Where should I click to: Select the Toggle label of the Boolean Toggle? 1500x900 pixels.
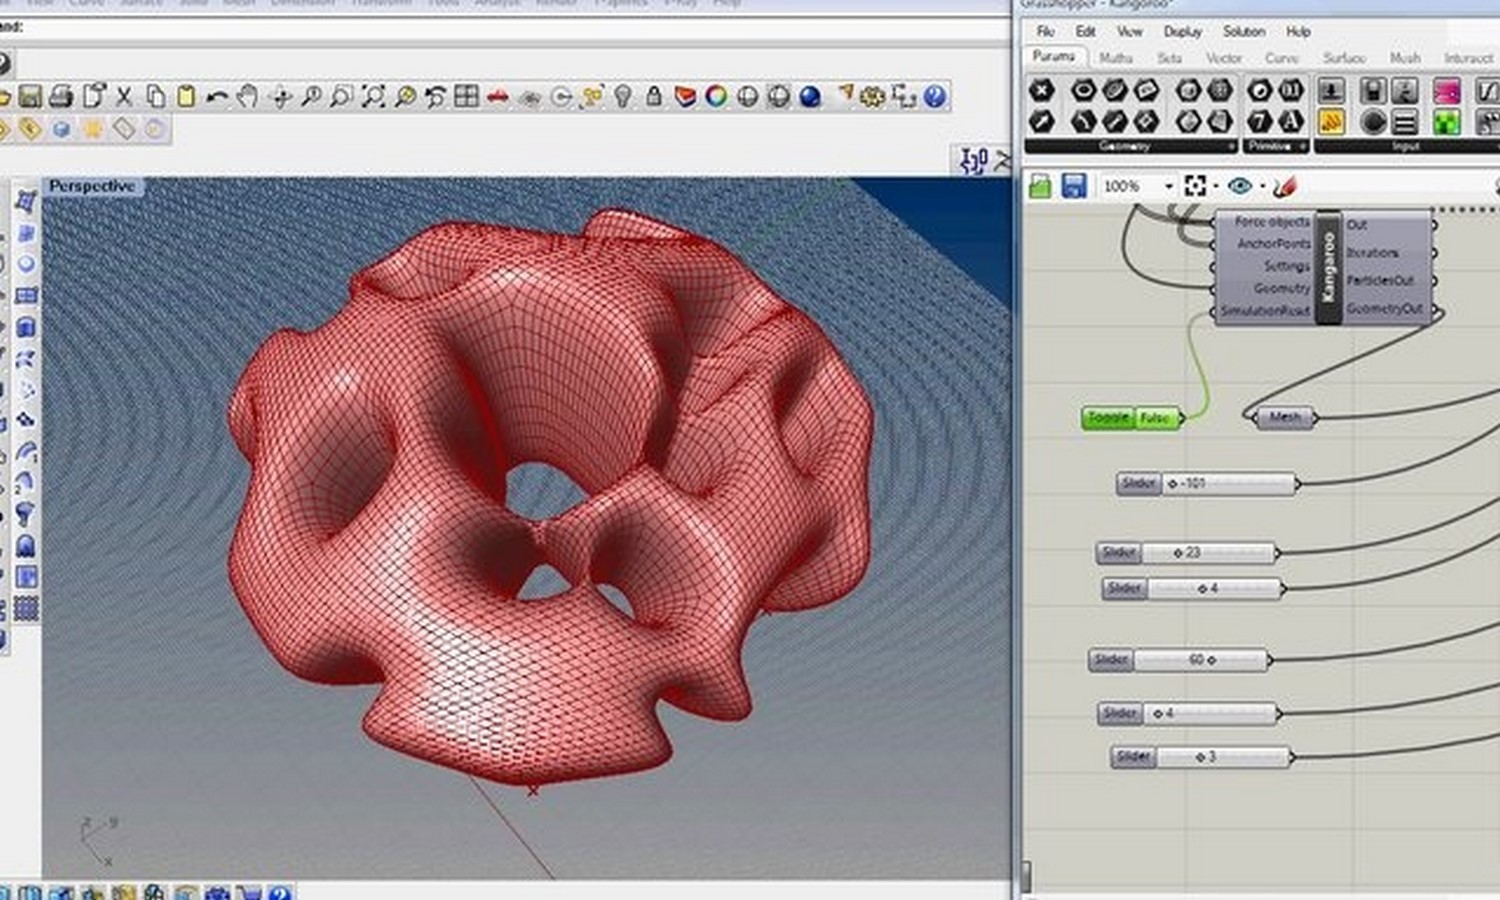click(x=1109, y=418)
